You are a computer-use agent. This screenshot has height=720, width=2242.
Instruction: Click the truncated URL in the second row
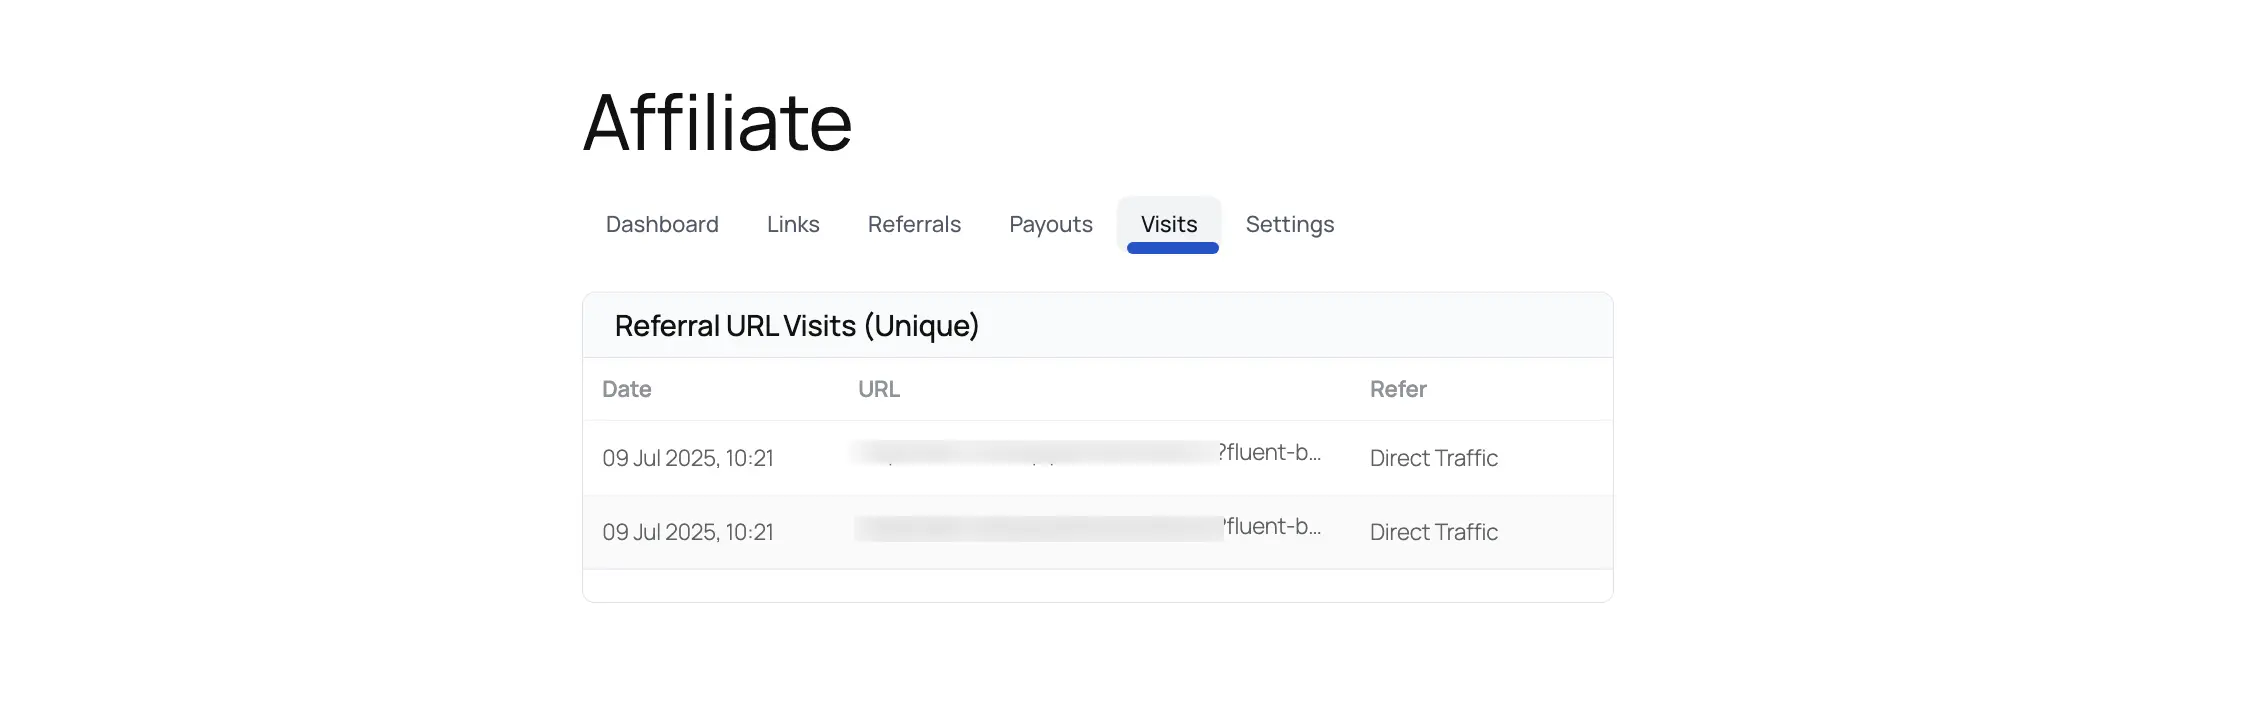(x=1090, y=528)
